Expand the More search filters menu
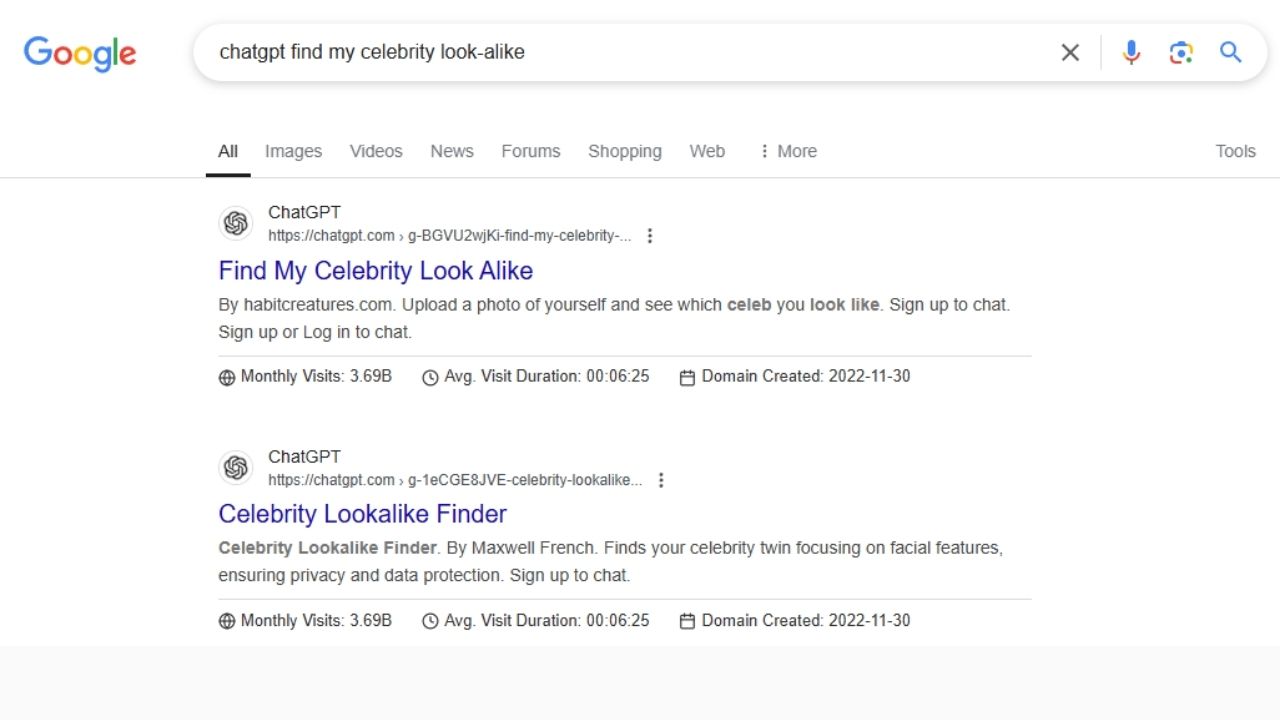Screen dimensions: 1280x720 tap(787, 151)
